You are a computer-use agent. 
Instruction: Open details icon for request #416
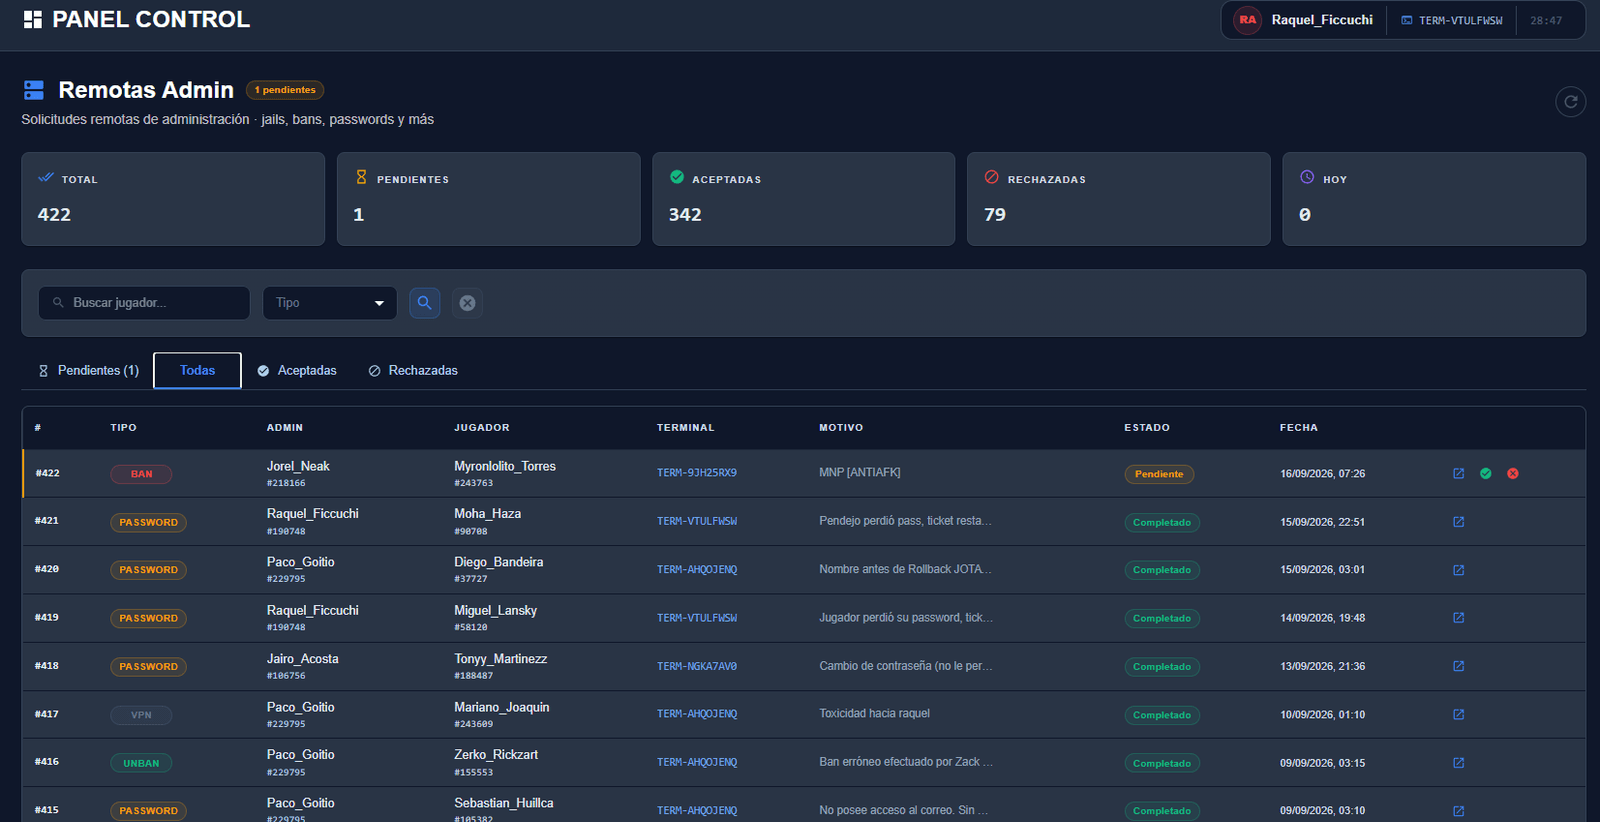pos(1458,763)
